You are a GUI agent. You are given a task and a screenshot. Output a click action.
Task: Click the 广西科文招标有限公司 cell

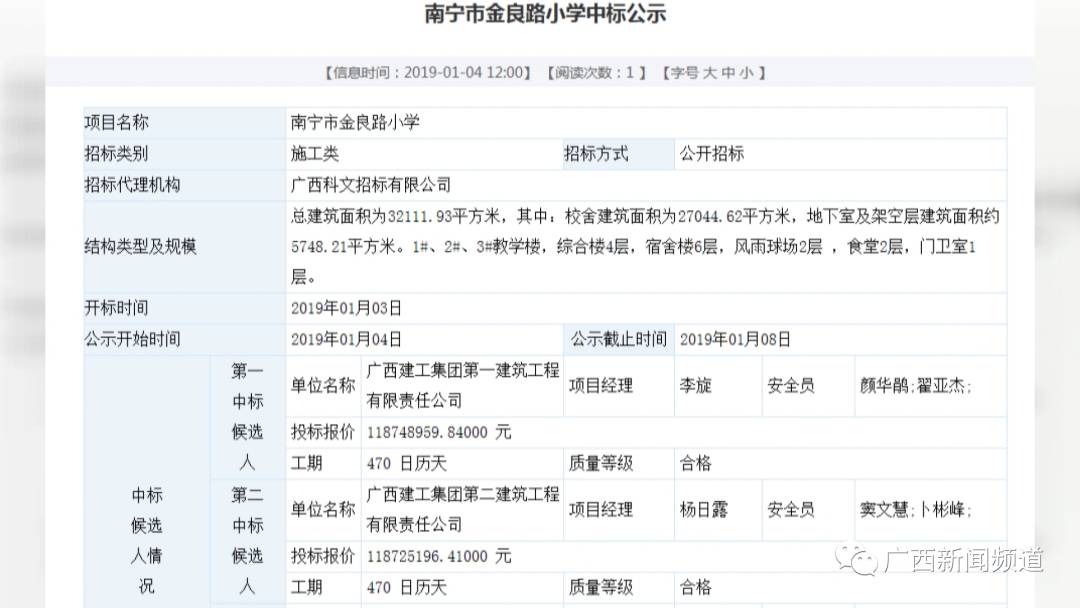pos(646,185)
